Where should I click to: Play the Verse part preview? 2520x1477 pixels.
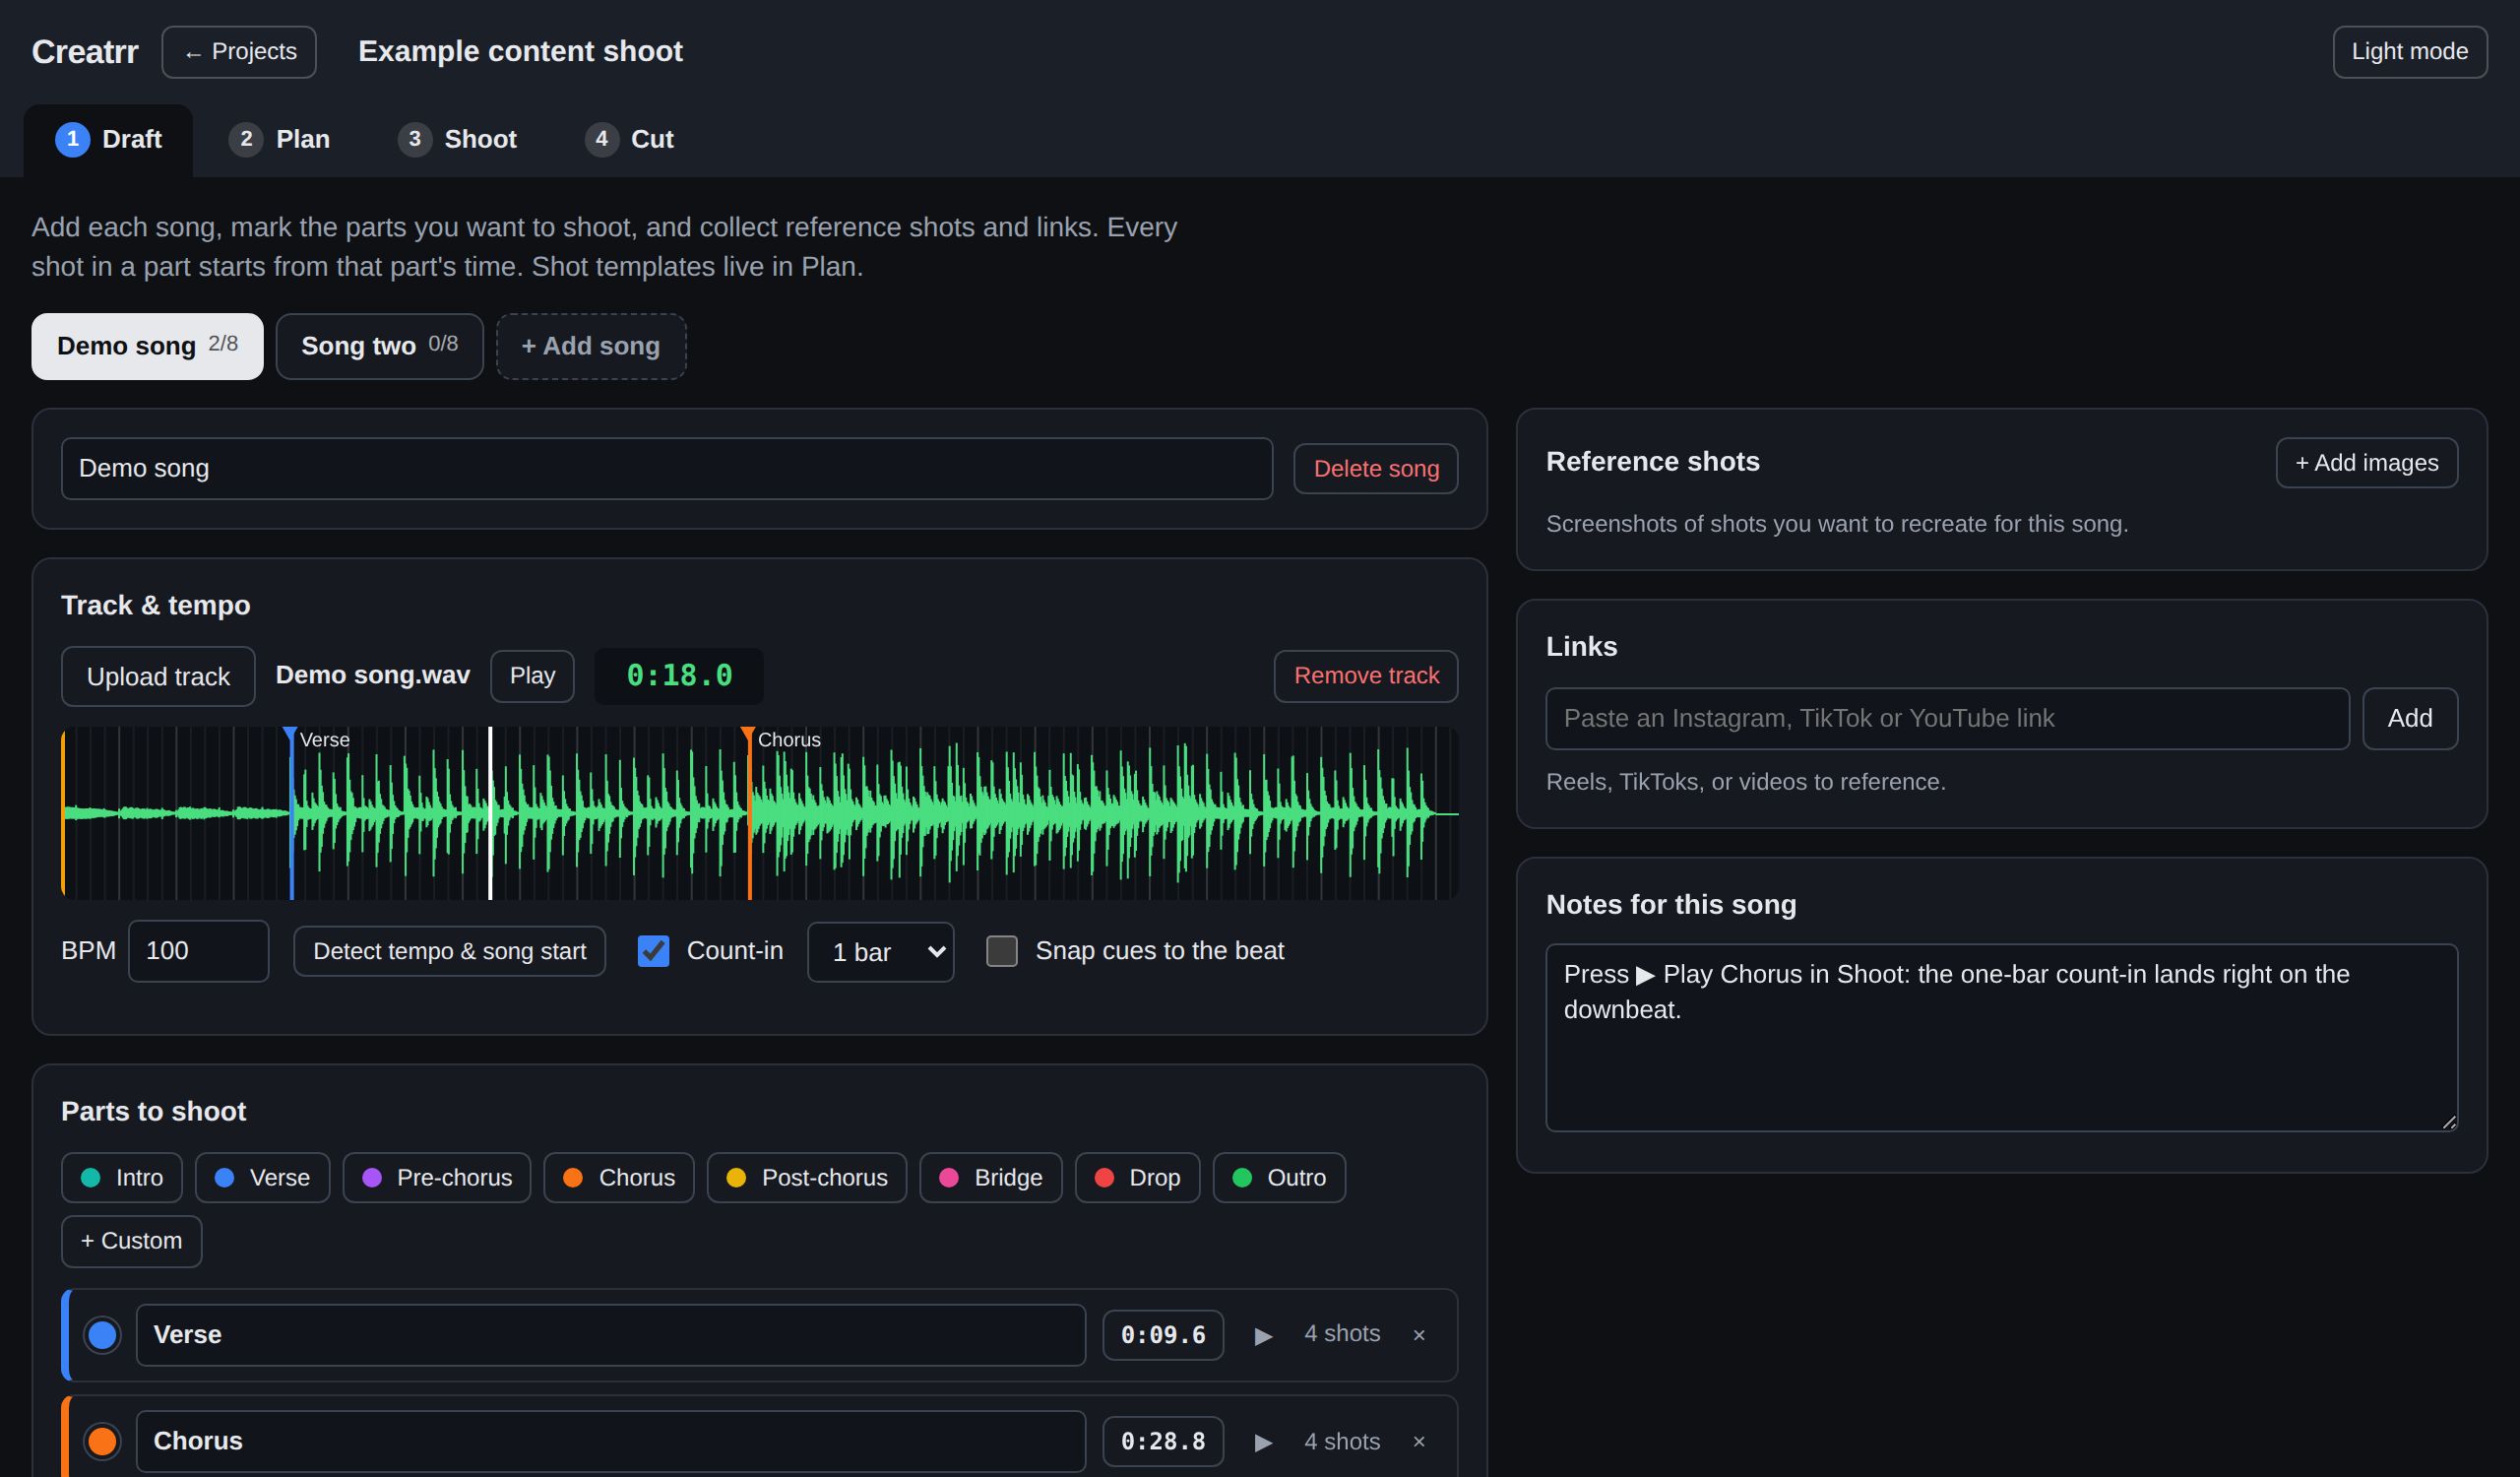(x=1263, y=1335)
